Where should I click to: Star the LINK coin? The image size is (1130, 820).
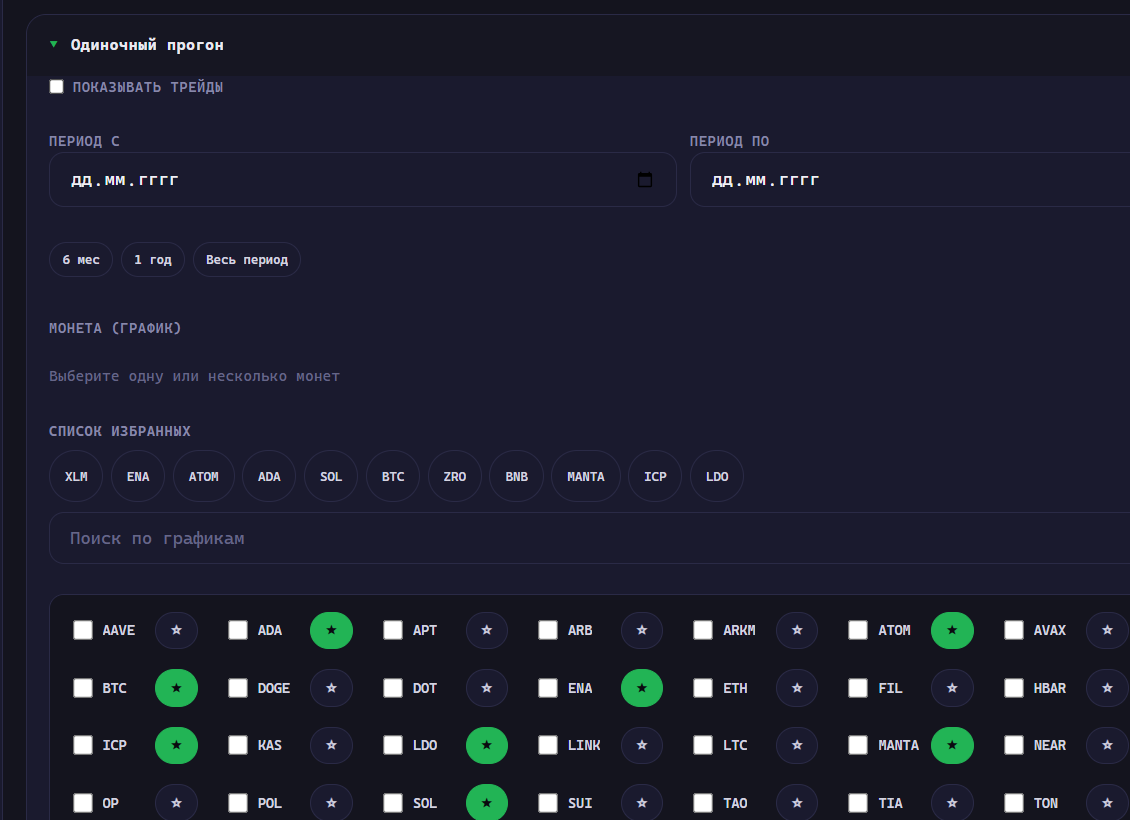pyautogui.click(x=641, y=744)
